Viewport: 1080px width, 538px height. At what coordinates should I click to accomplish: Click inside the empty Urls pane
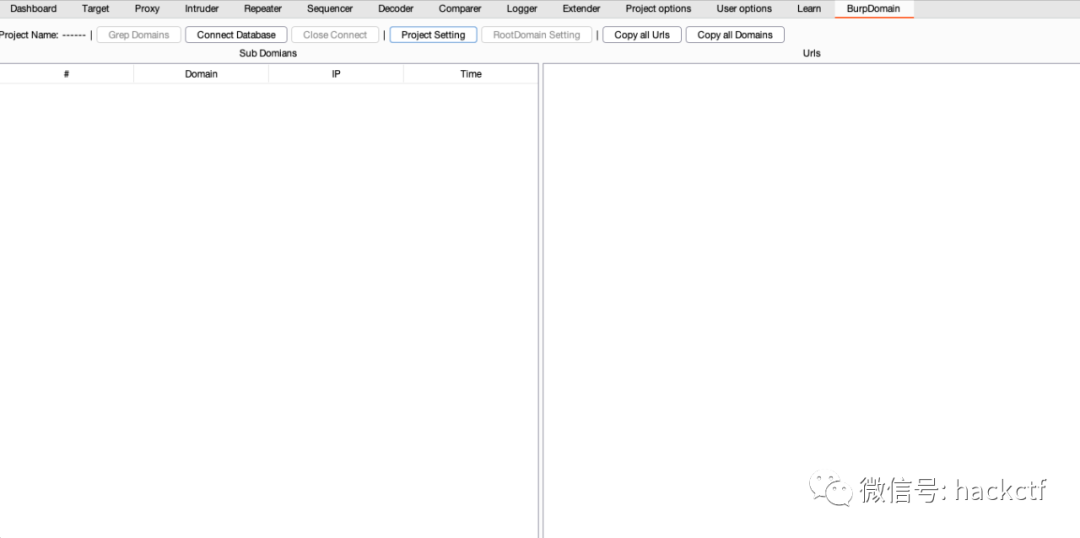[810, 300]
